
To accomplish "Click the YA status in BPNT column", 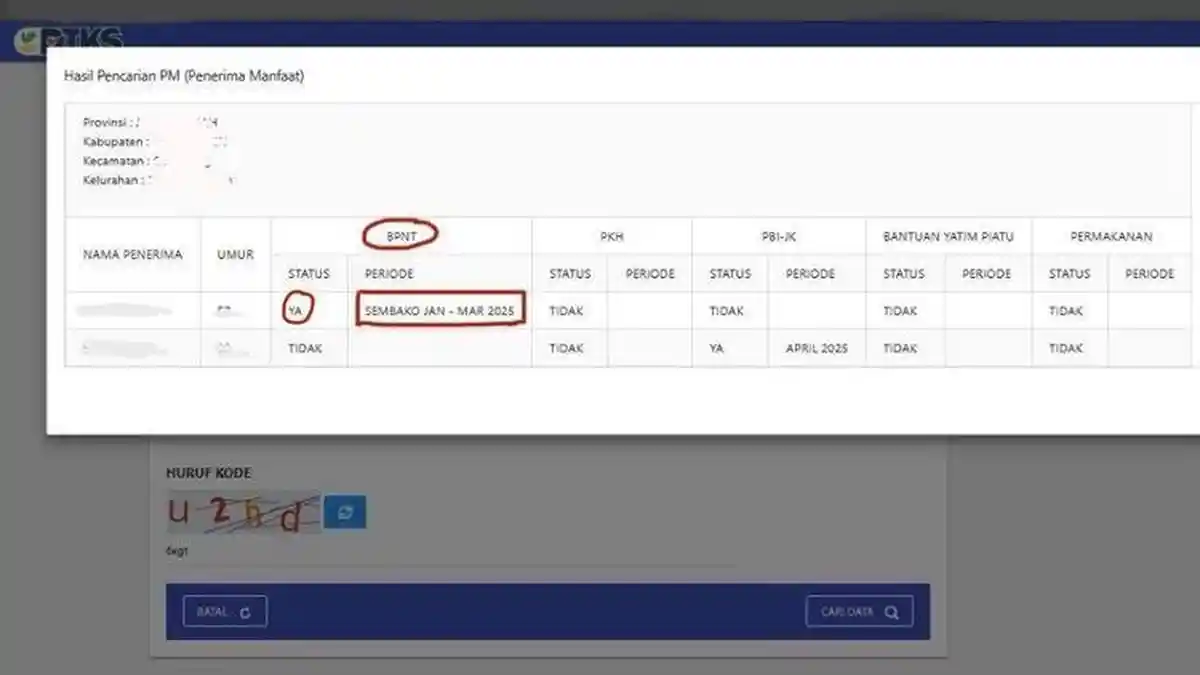I will tap(295, 311).
